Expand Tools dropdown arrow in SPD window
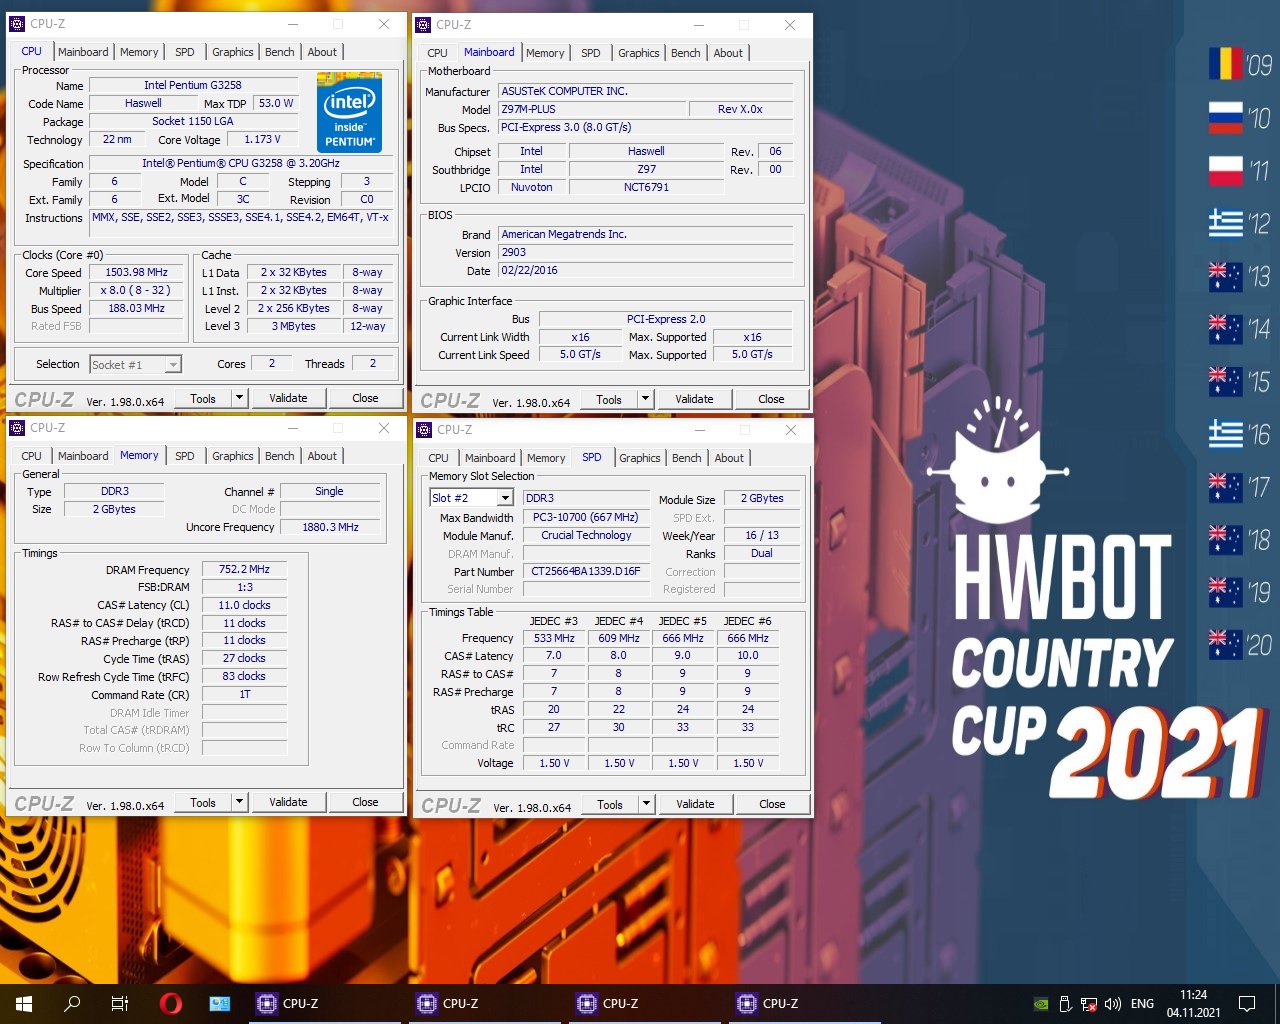Screen dimensions: 1280x1024 (x=646, y=804)
